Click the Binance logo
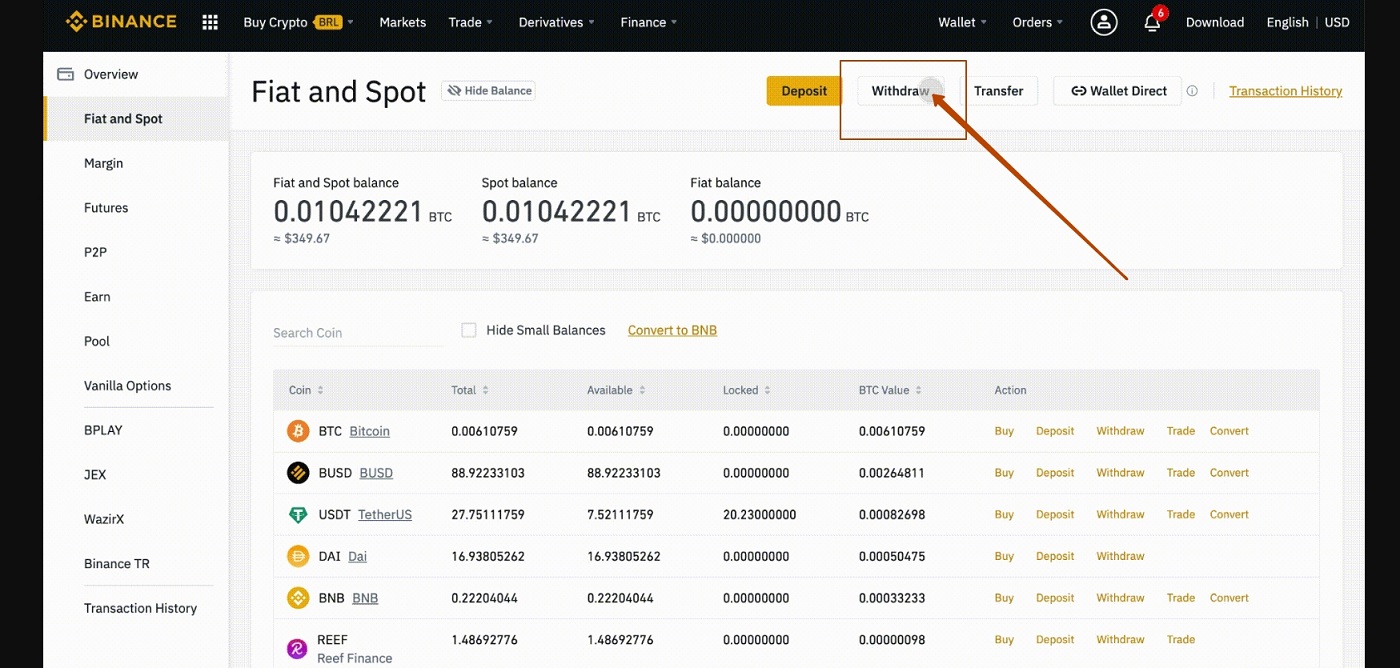This screenshot has height=668, width=1400. tap(121, 22)
